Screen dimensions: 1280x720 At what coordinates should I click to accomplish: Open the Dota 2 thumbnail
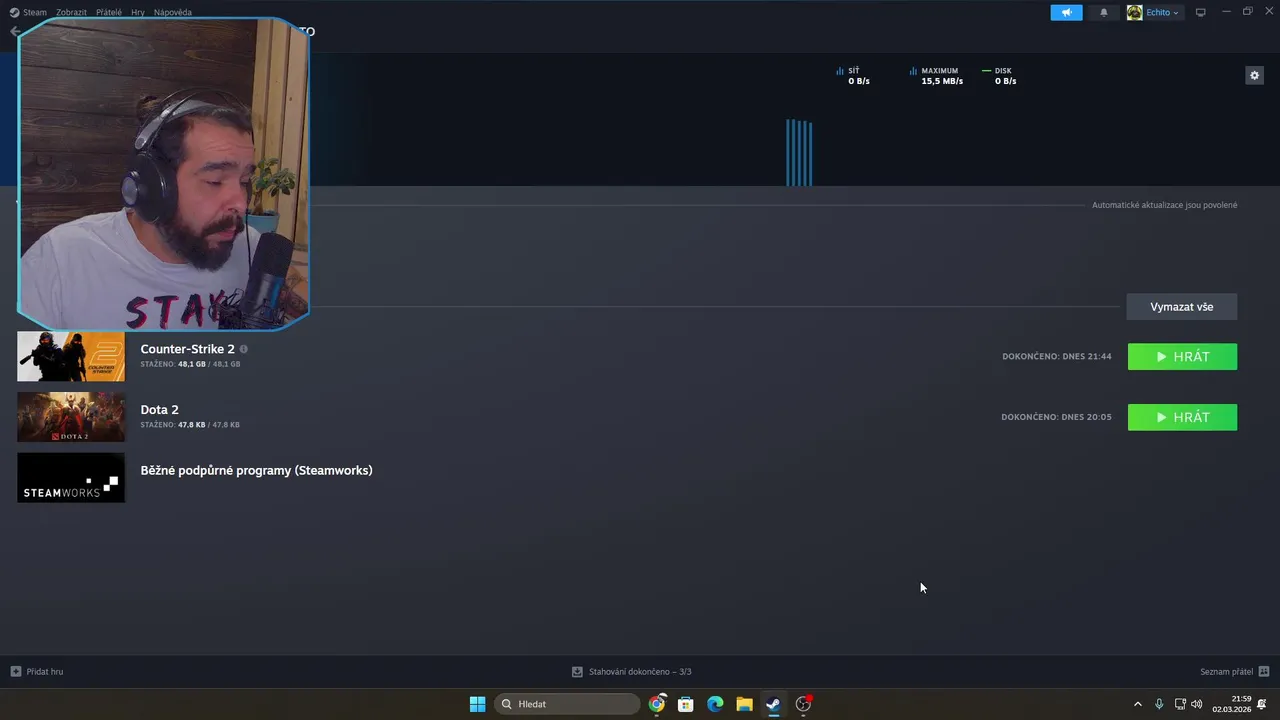pyautogui.click(x=71, y=417)
